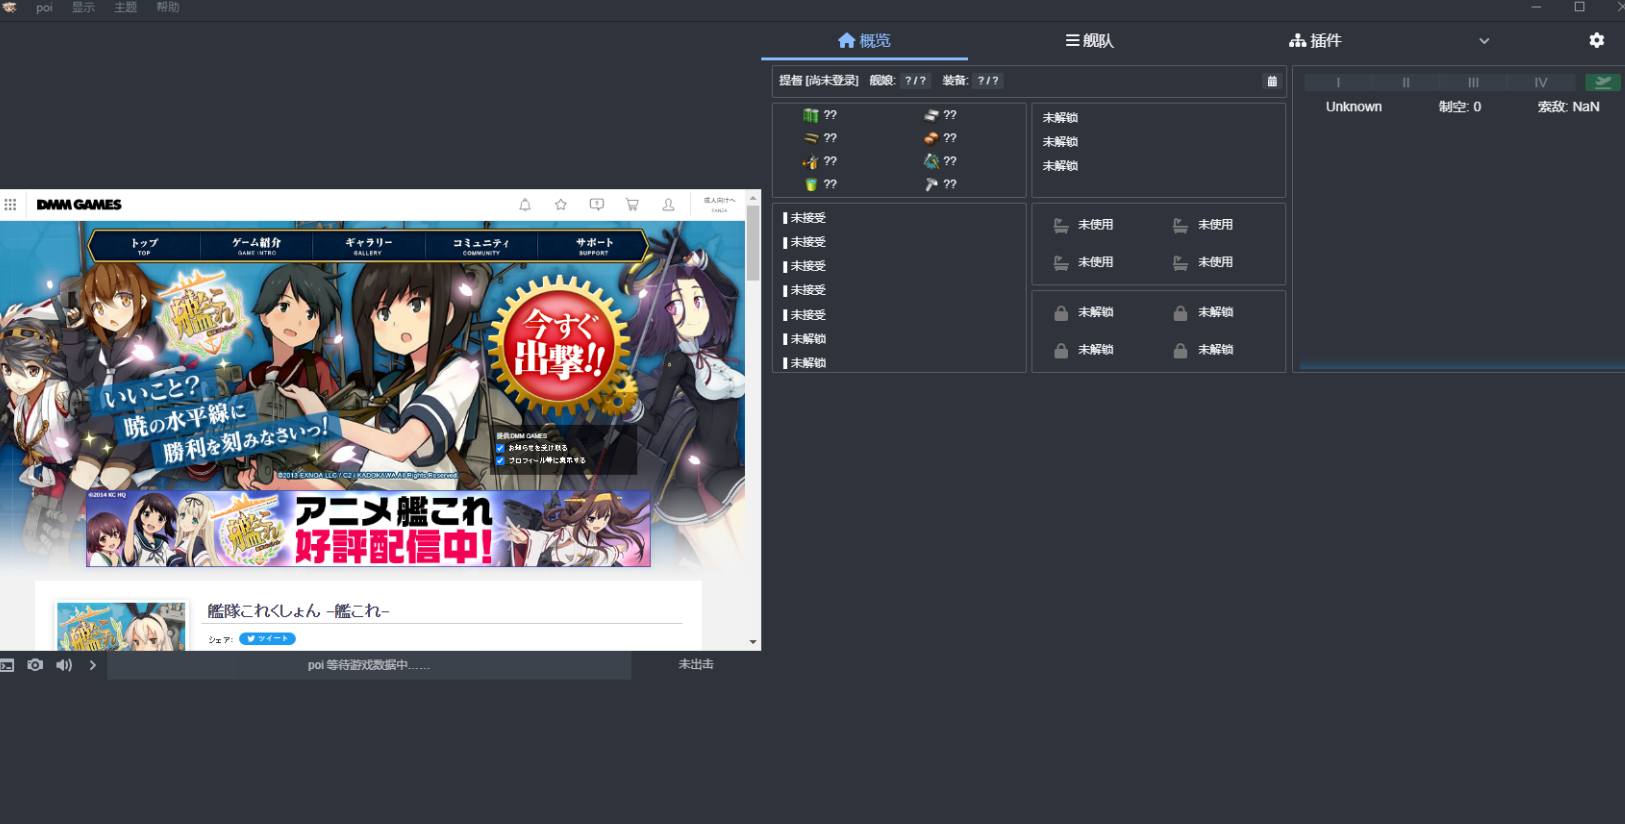1625x824 pixels.
Task: Click the 制空: 0 air power value
Action: click(1460, 107)
